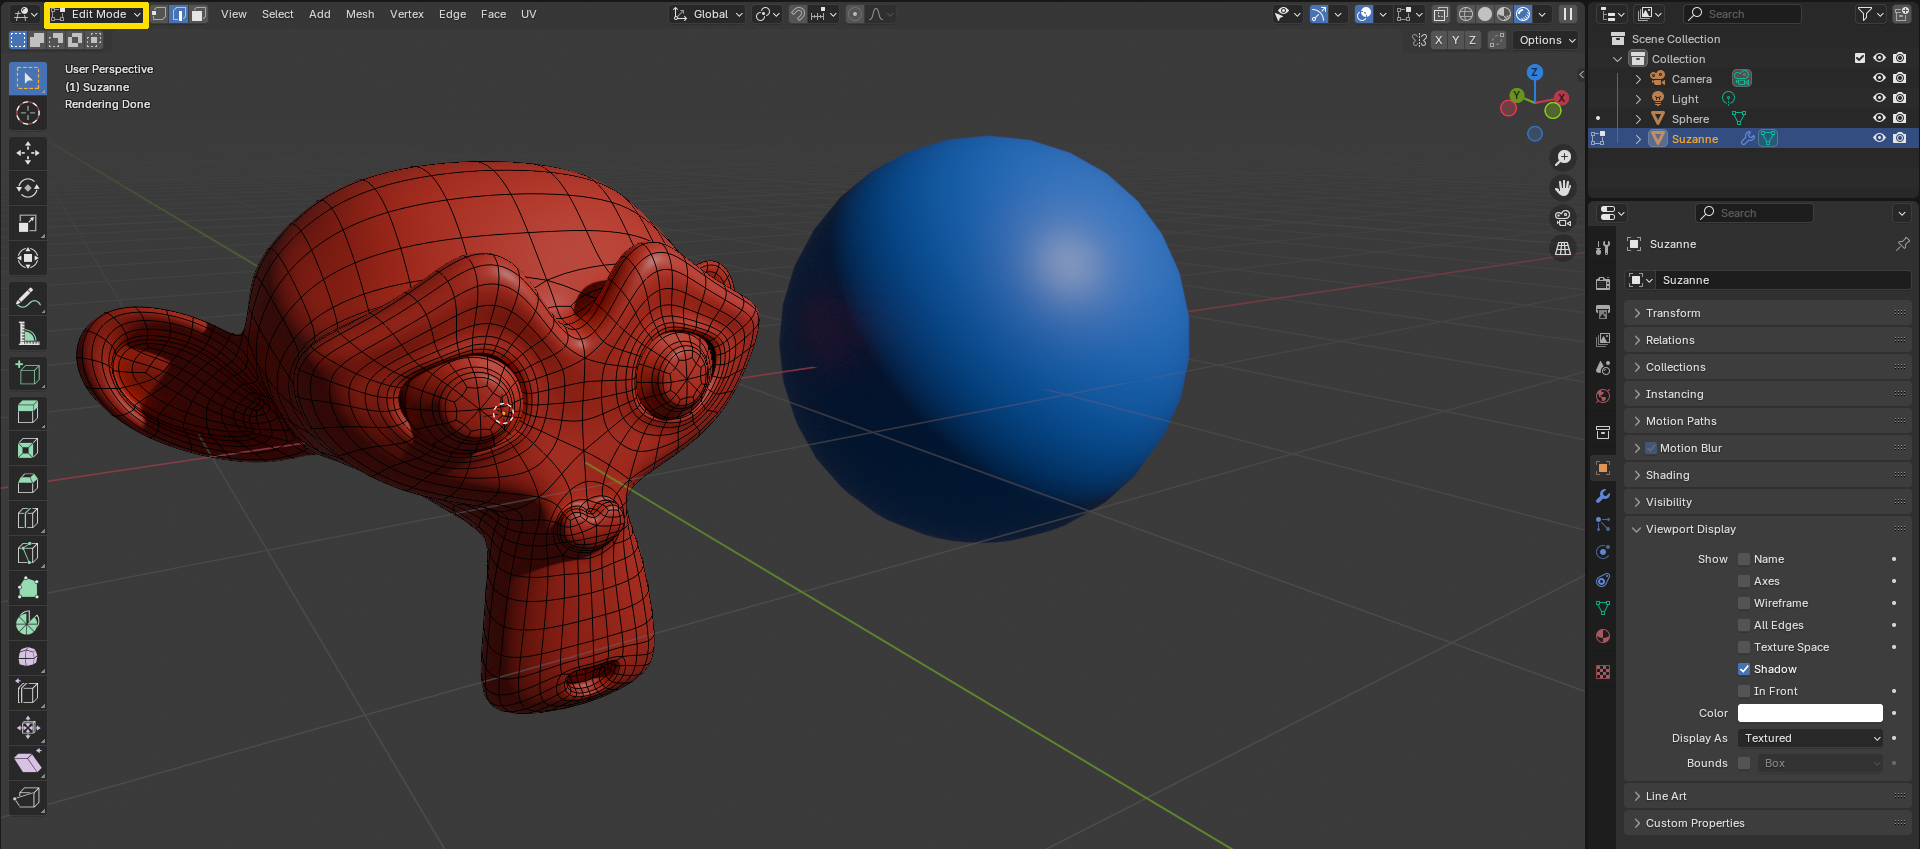
Task: Switch to face select mode
Action: (199, 14)
